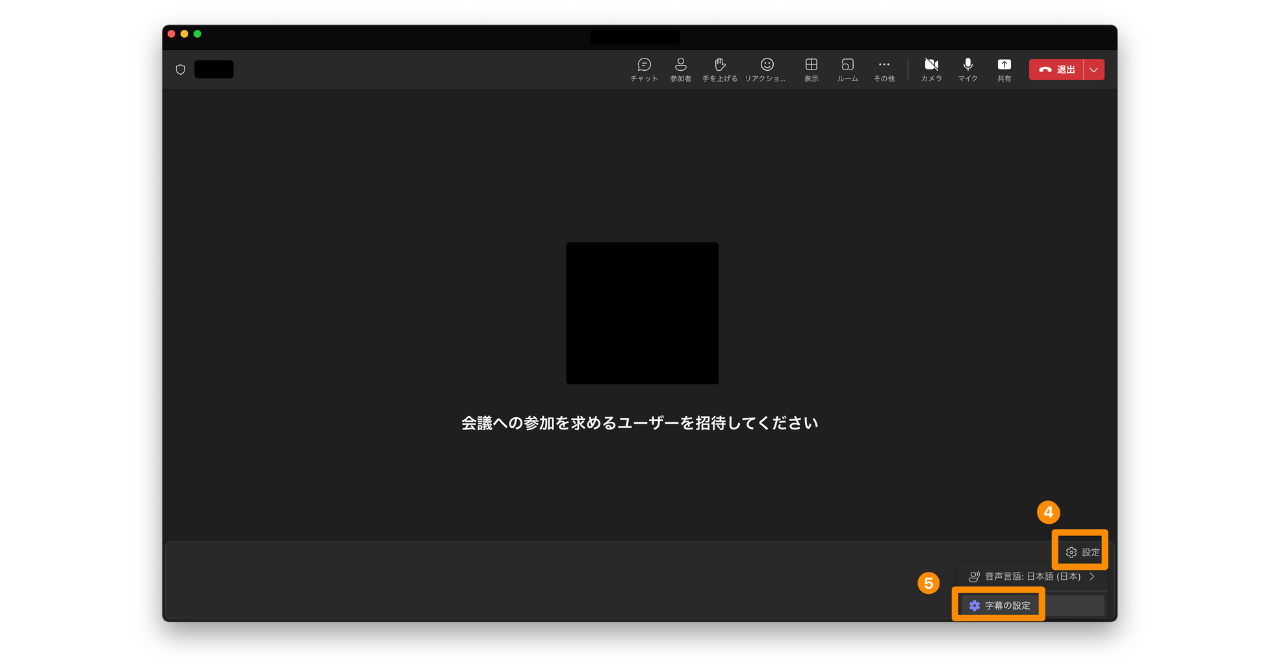
Task: Open the reactions (リアクション) smiley
Action: [x=766, y=69]
